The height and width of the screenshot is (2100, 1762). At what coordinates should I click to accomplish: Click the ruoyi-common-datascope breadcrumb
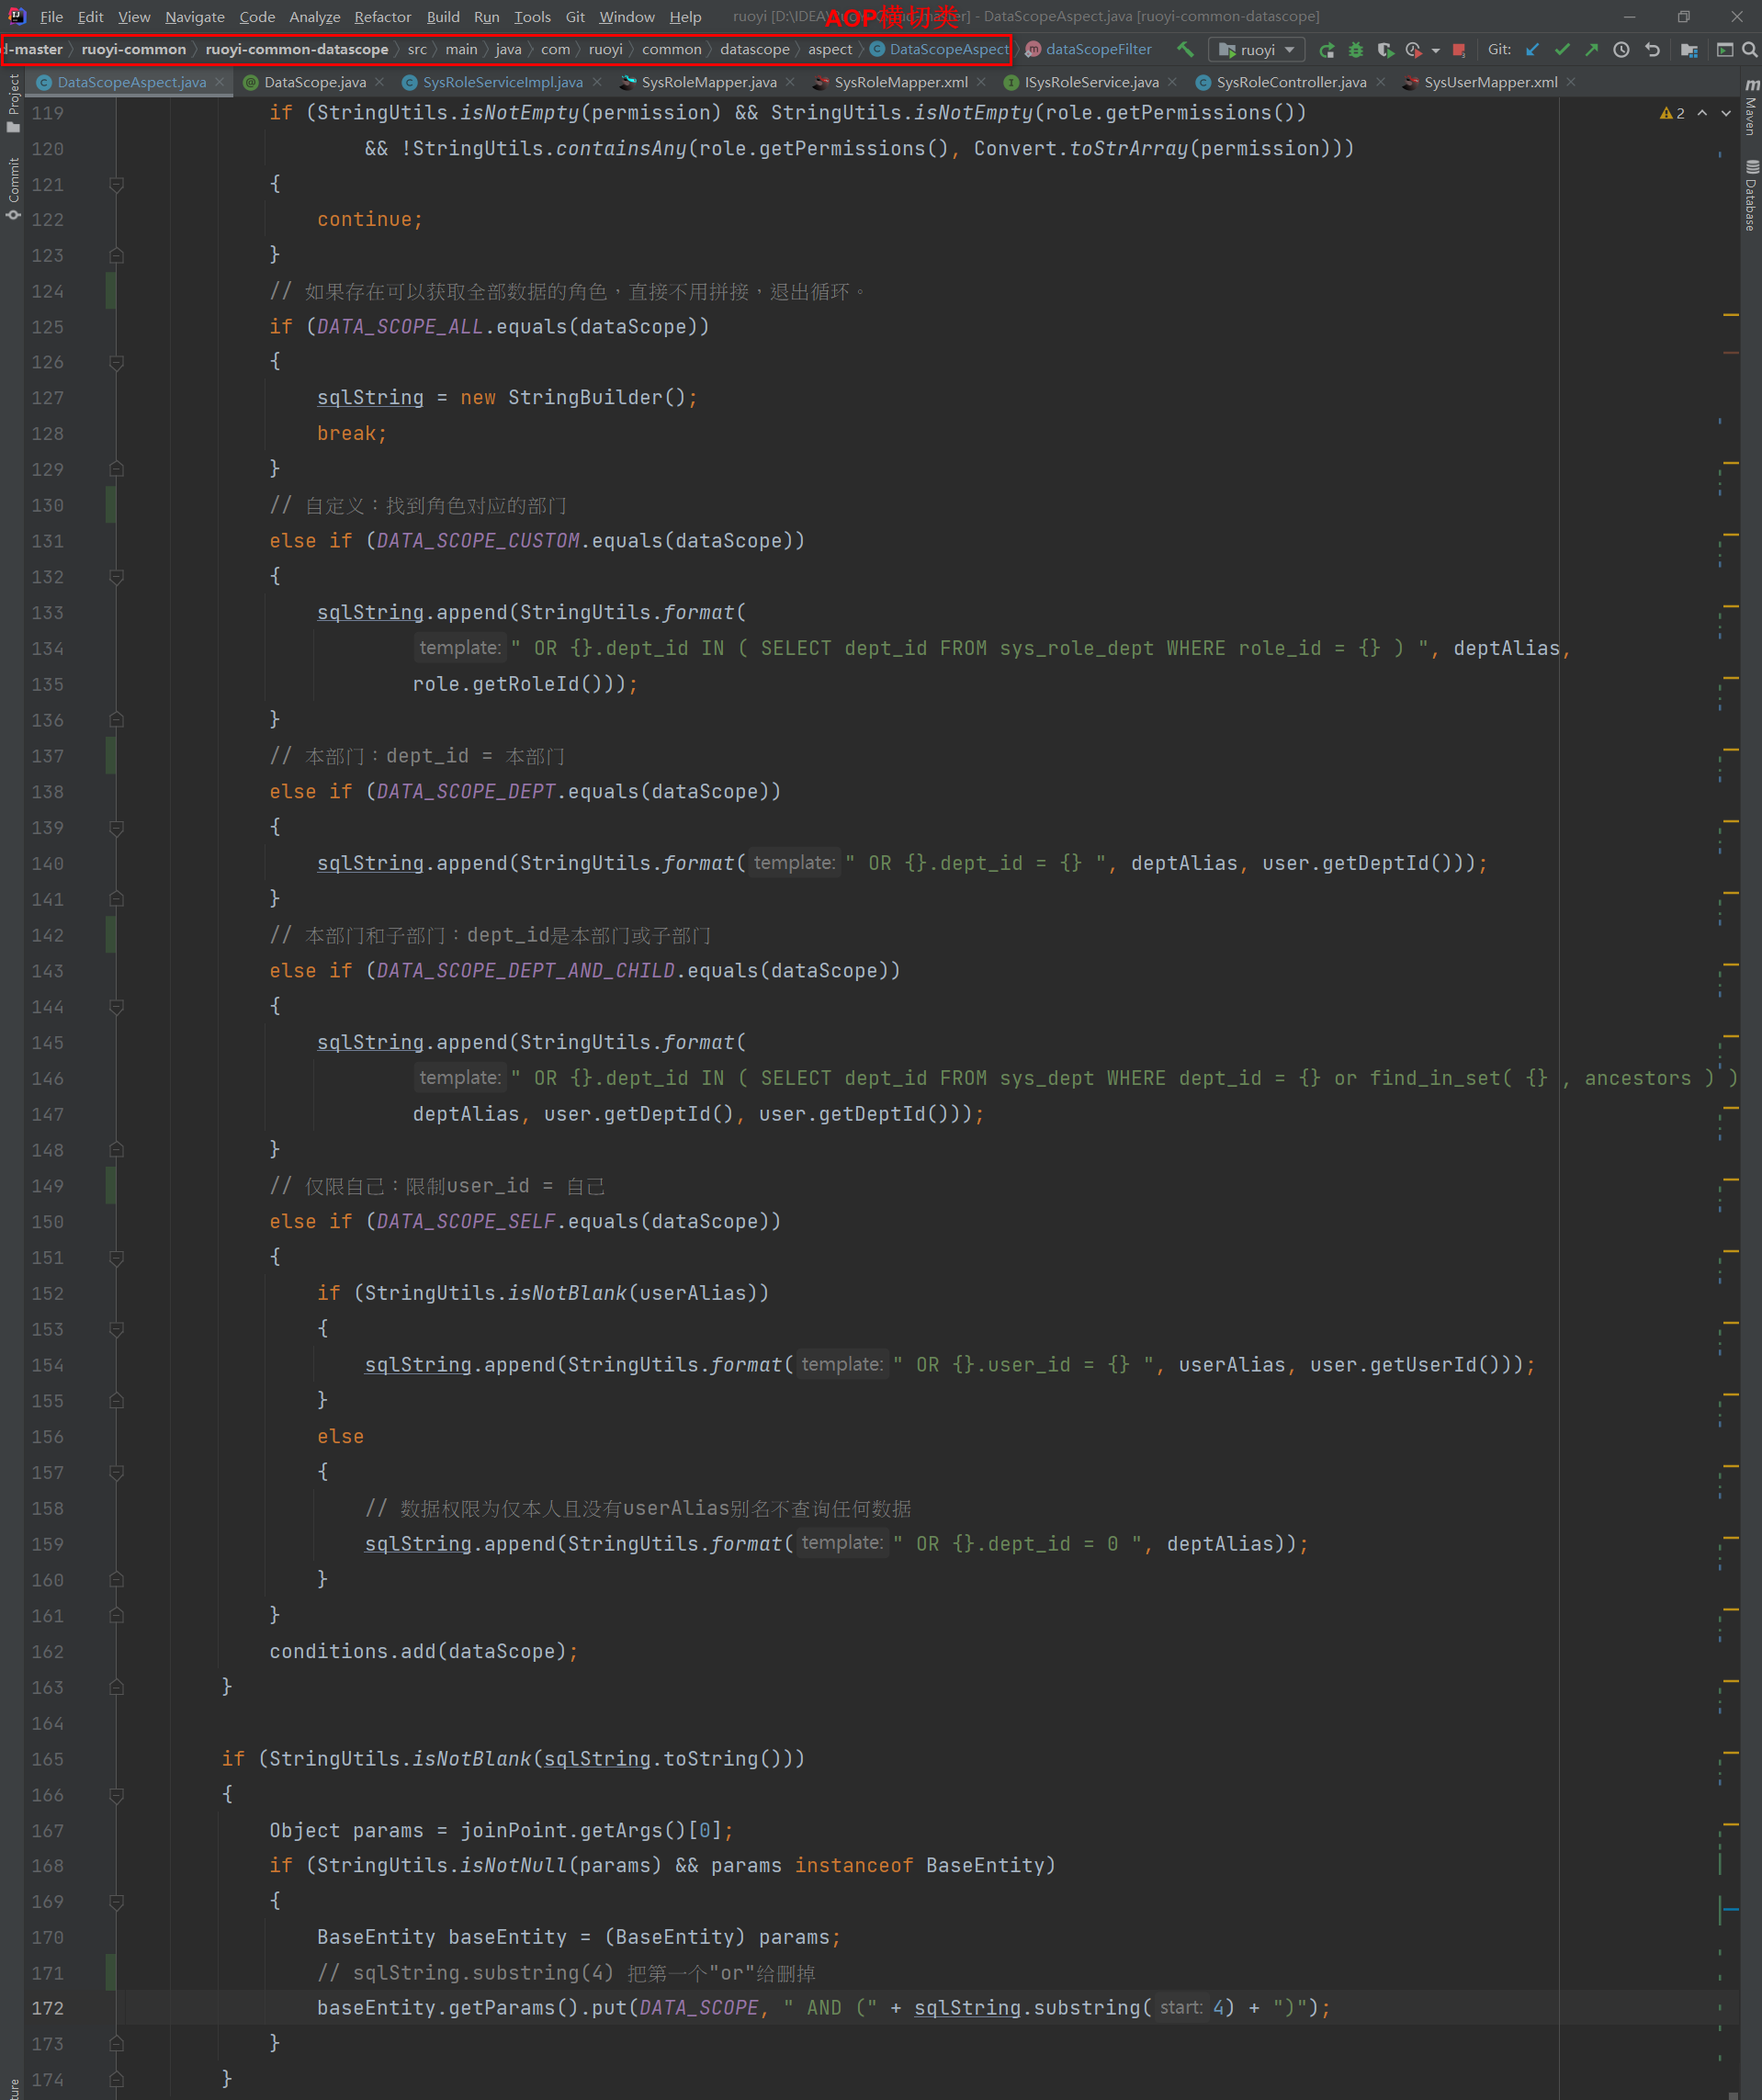point(297,49)
